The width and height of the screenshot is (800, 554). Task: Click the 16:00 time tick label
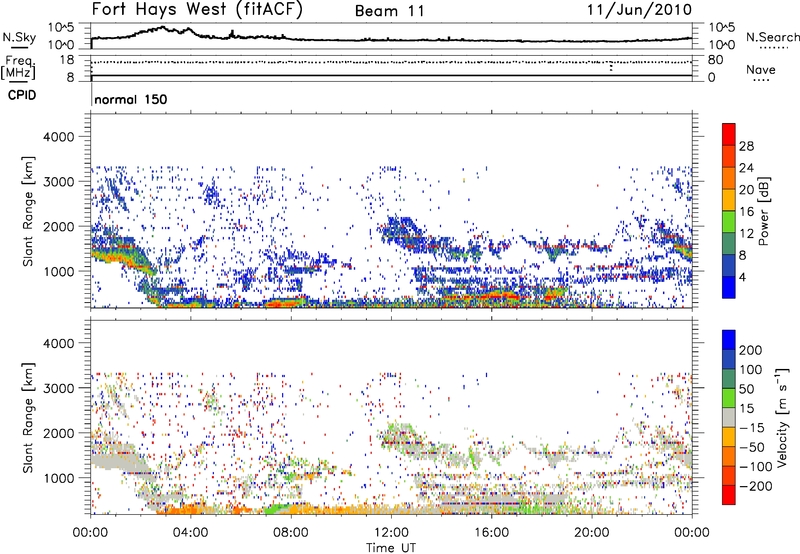[491, 533]
